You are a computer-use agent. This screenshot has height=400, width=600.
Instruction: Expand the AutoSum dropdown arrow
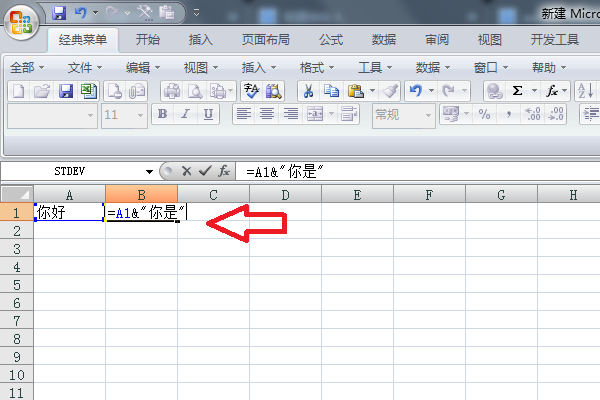(x=535, y=91)
